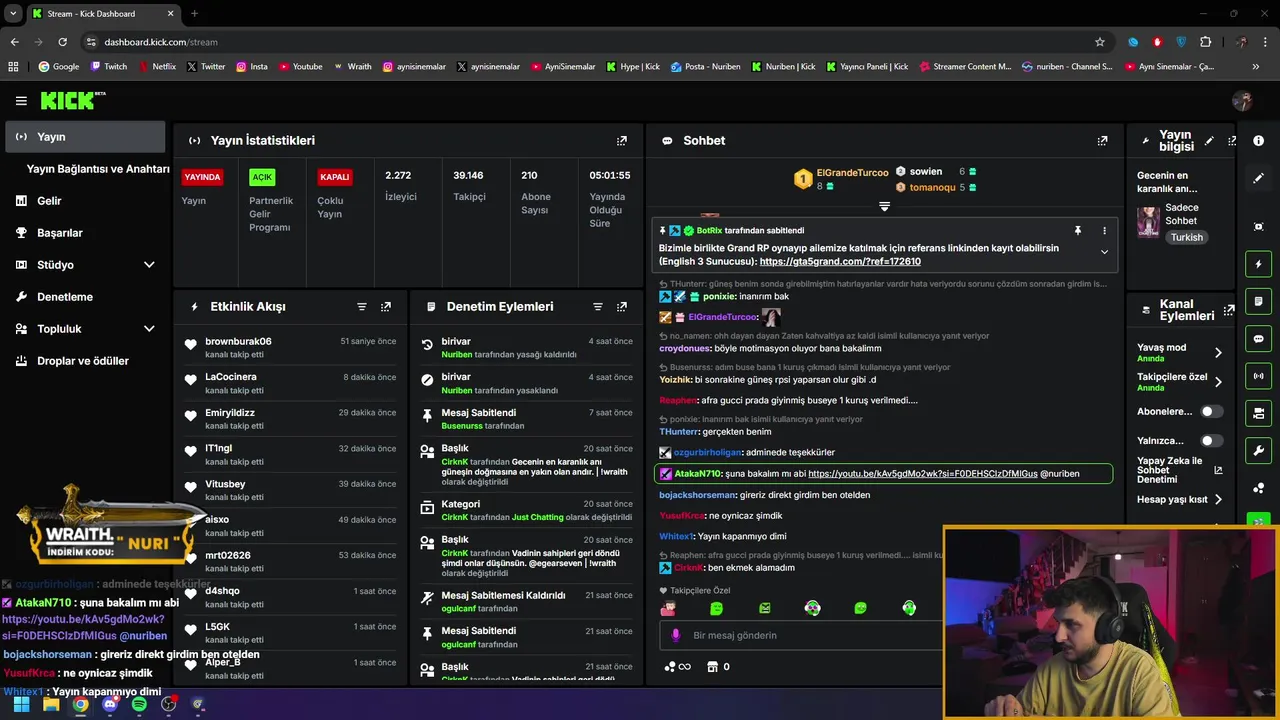This screenshot has height=720, width=1280.
Task: Click ElGrandeTurcoo in the gift leaderboard
Action: pyautogui.click(x=852, y=173)
